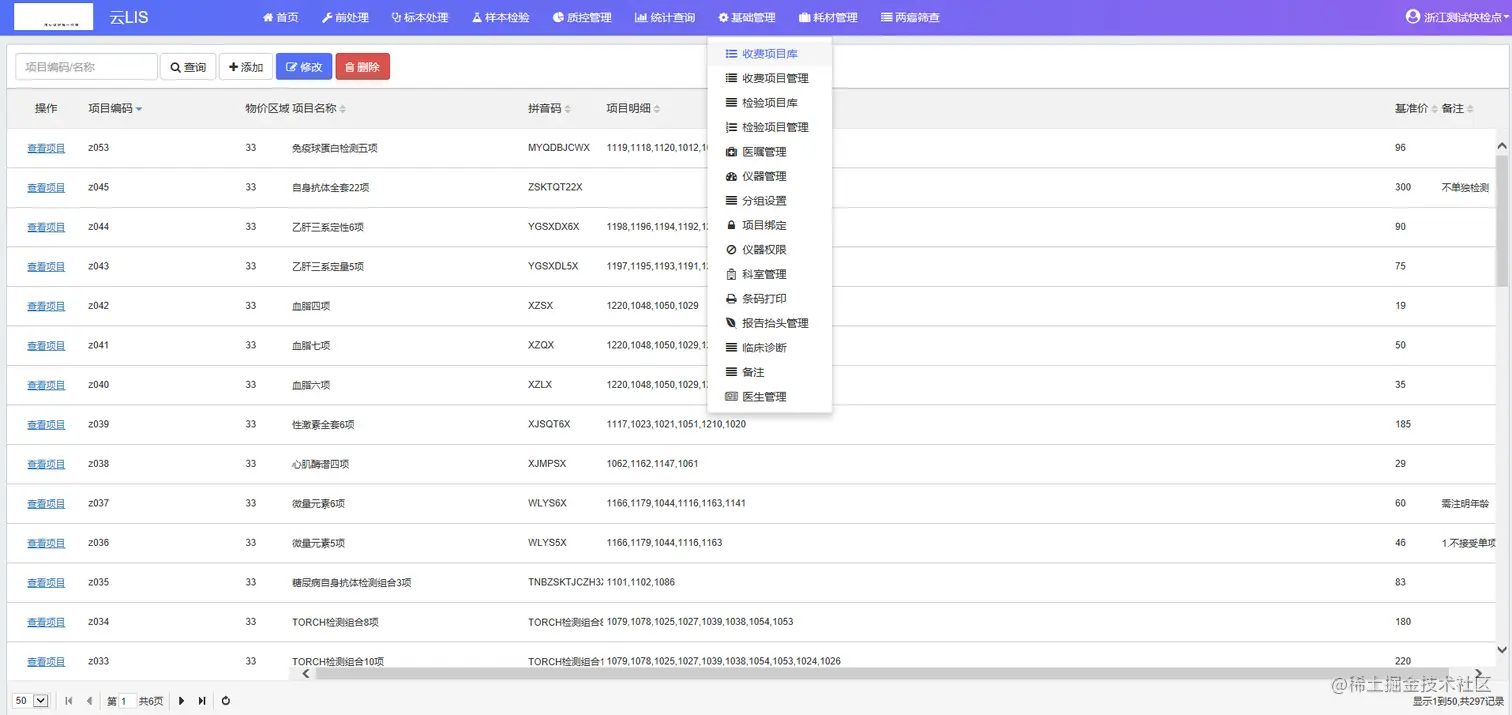Open the 标本处理 navigation menu
Viewport: 1512px width, 715px height.
420,17
